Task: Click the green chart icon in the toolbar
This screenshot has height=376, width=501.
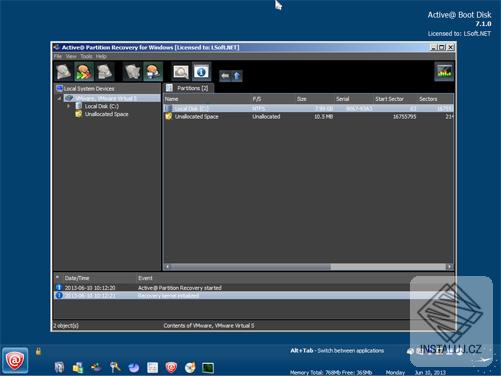Action: (444, 72)
